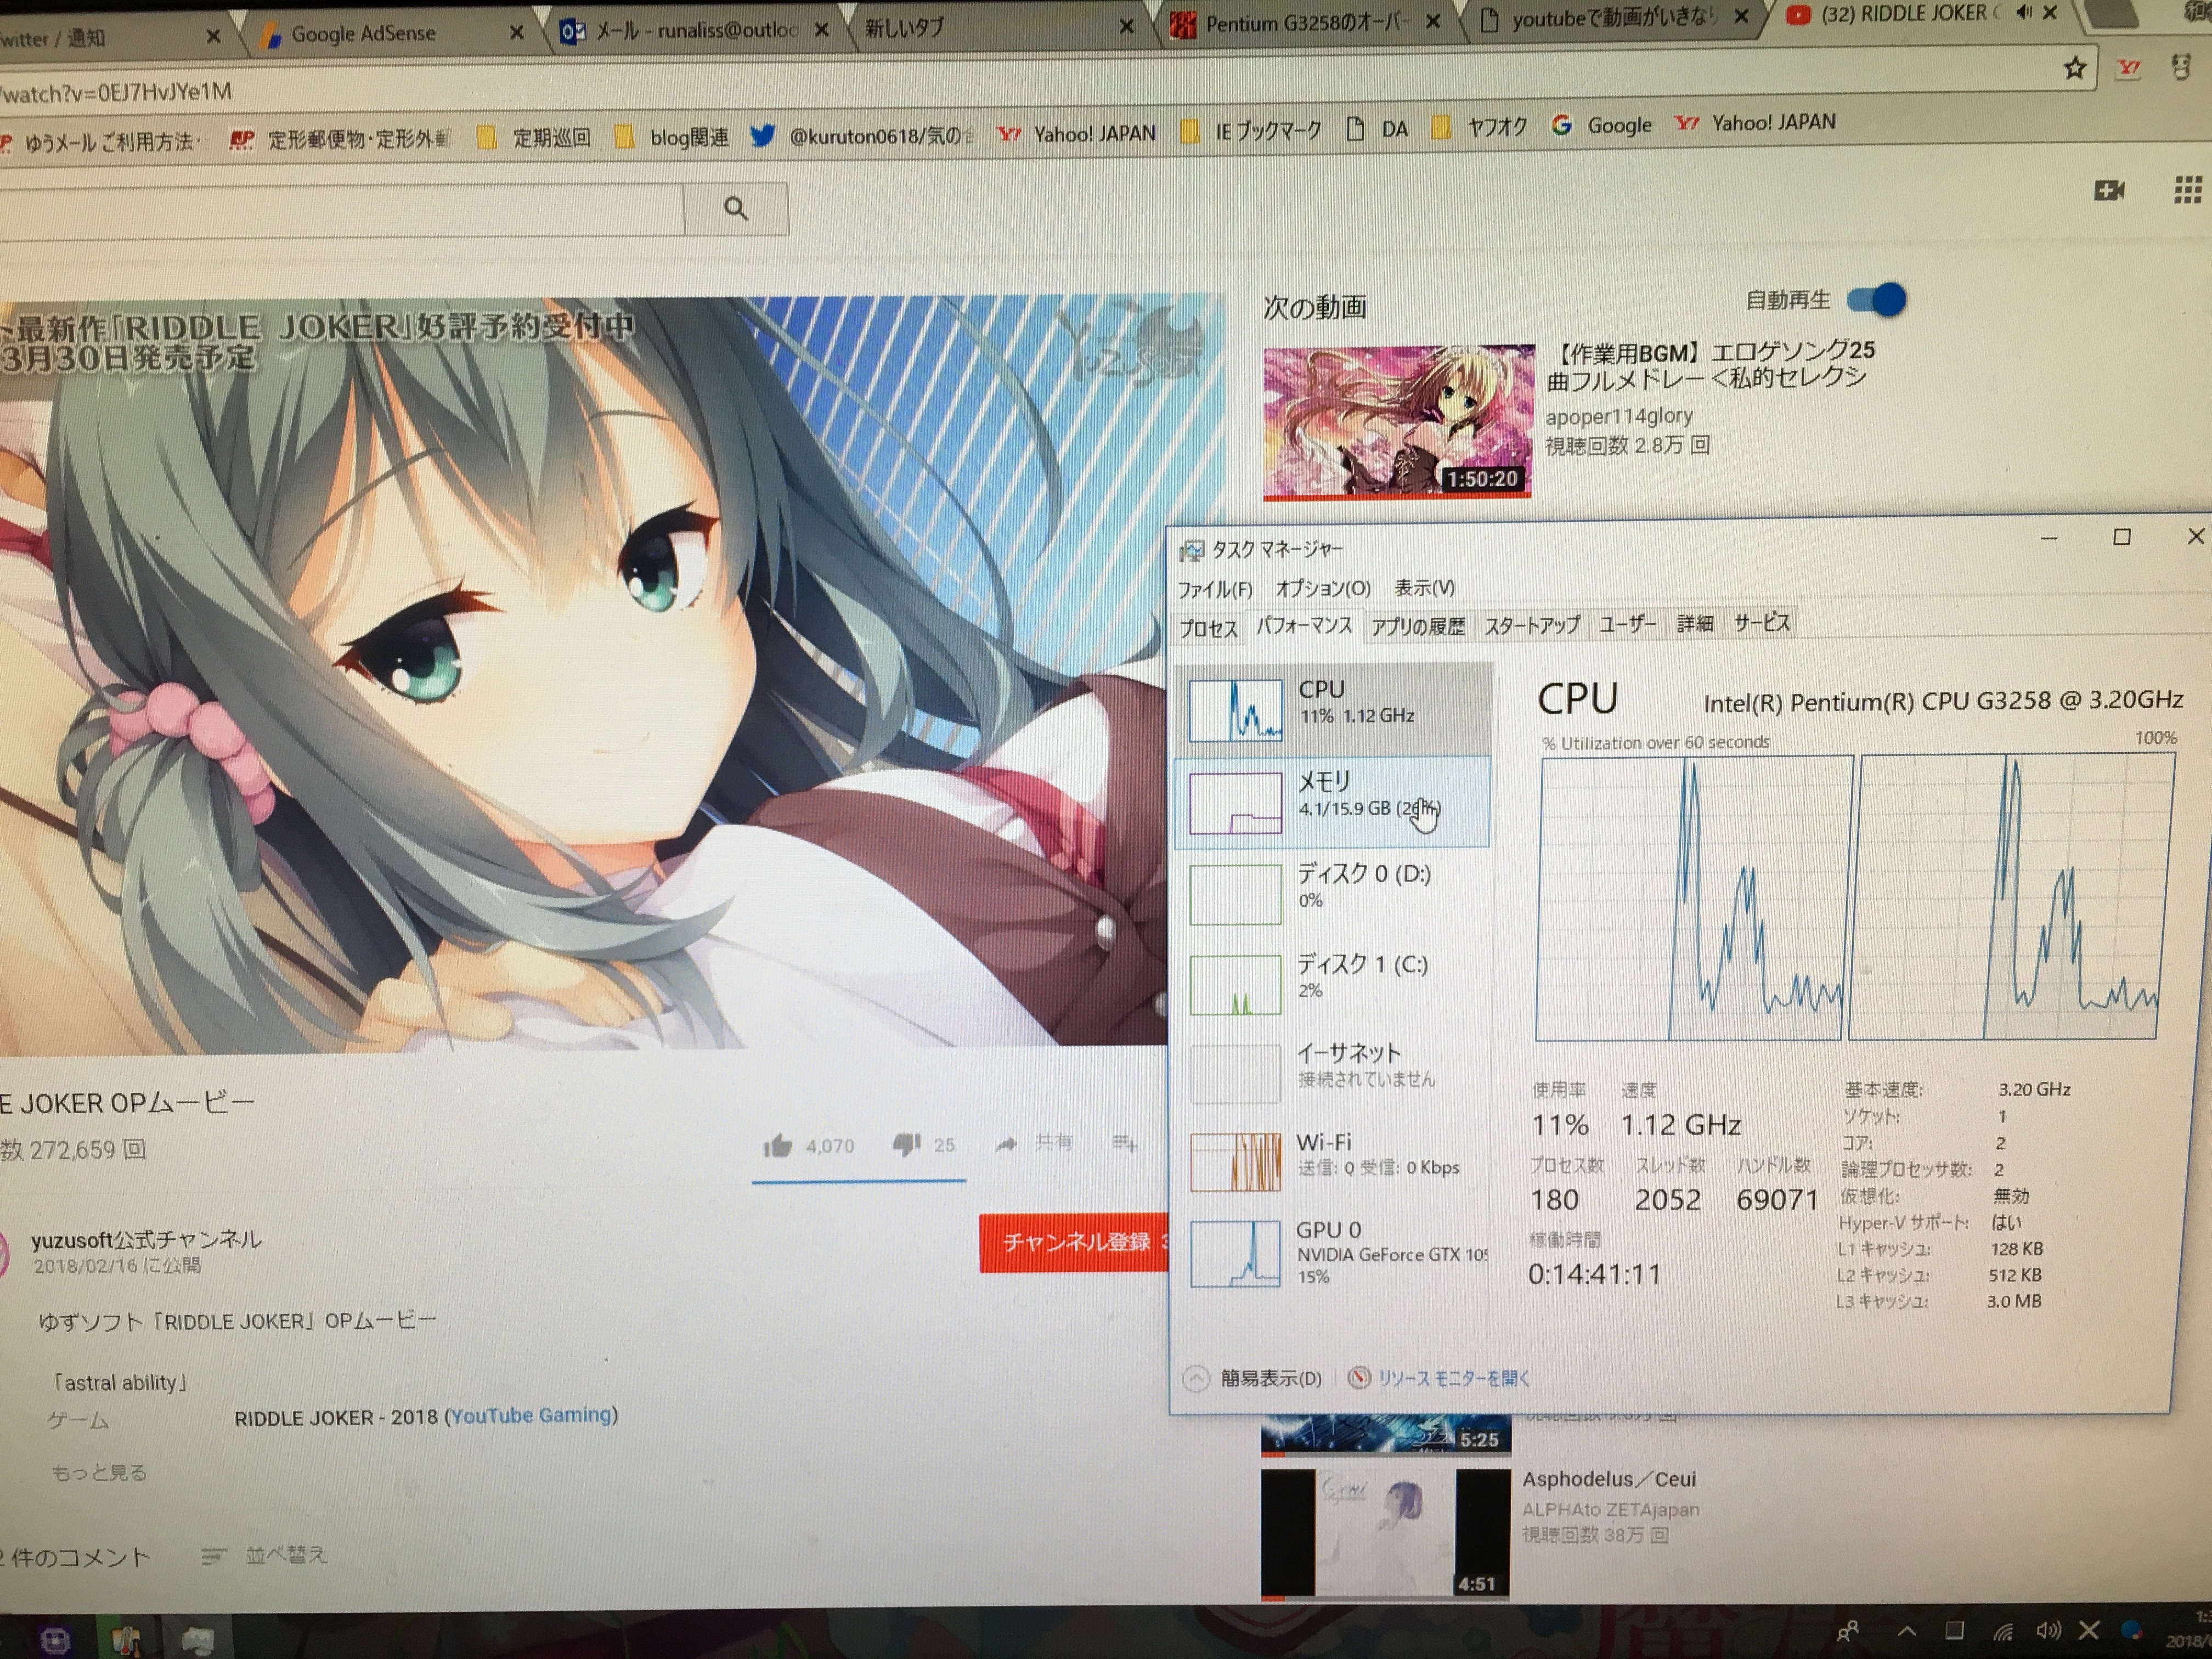Open the IE ブックマーク folder

click(x=1252, y=131)
